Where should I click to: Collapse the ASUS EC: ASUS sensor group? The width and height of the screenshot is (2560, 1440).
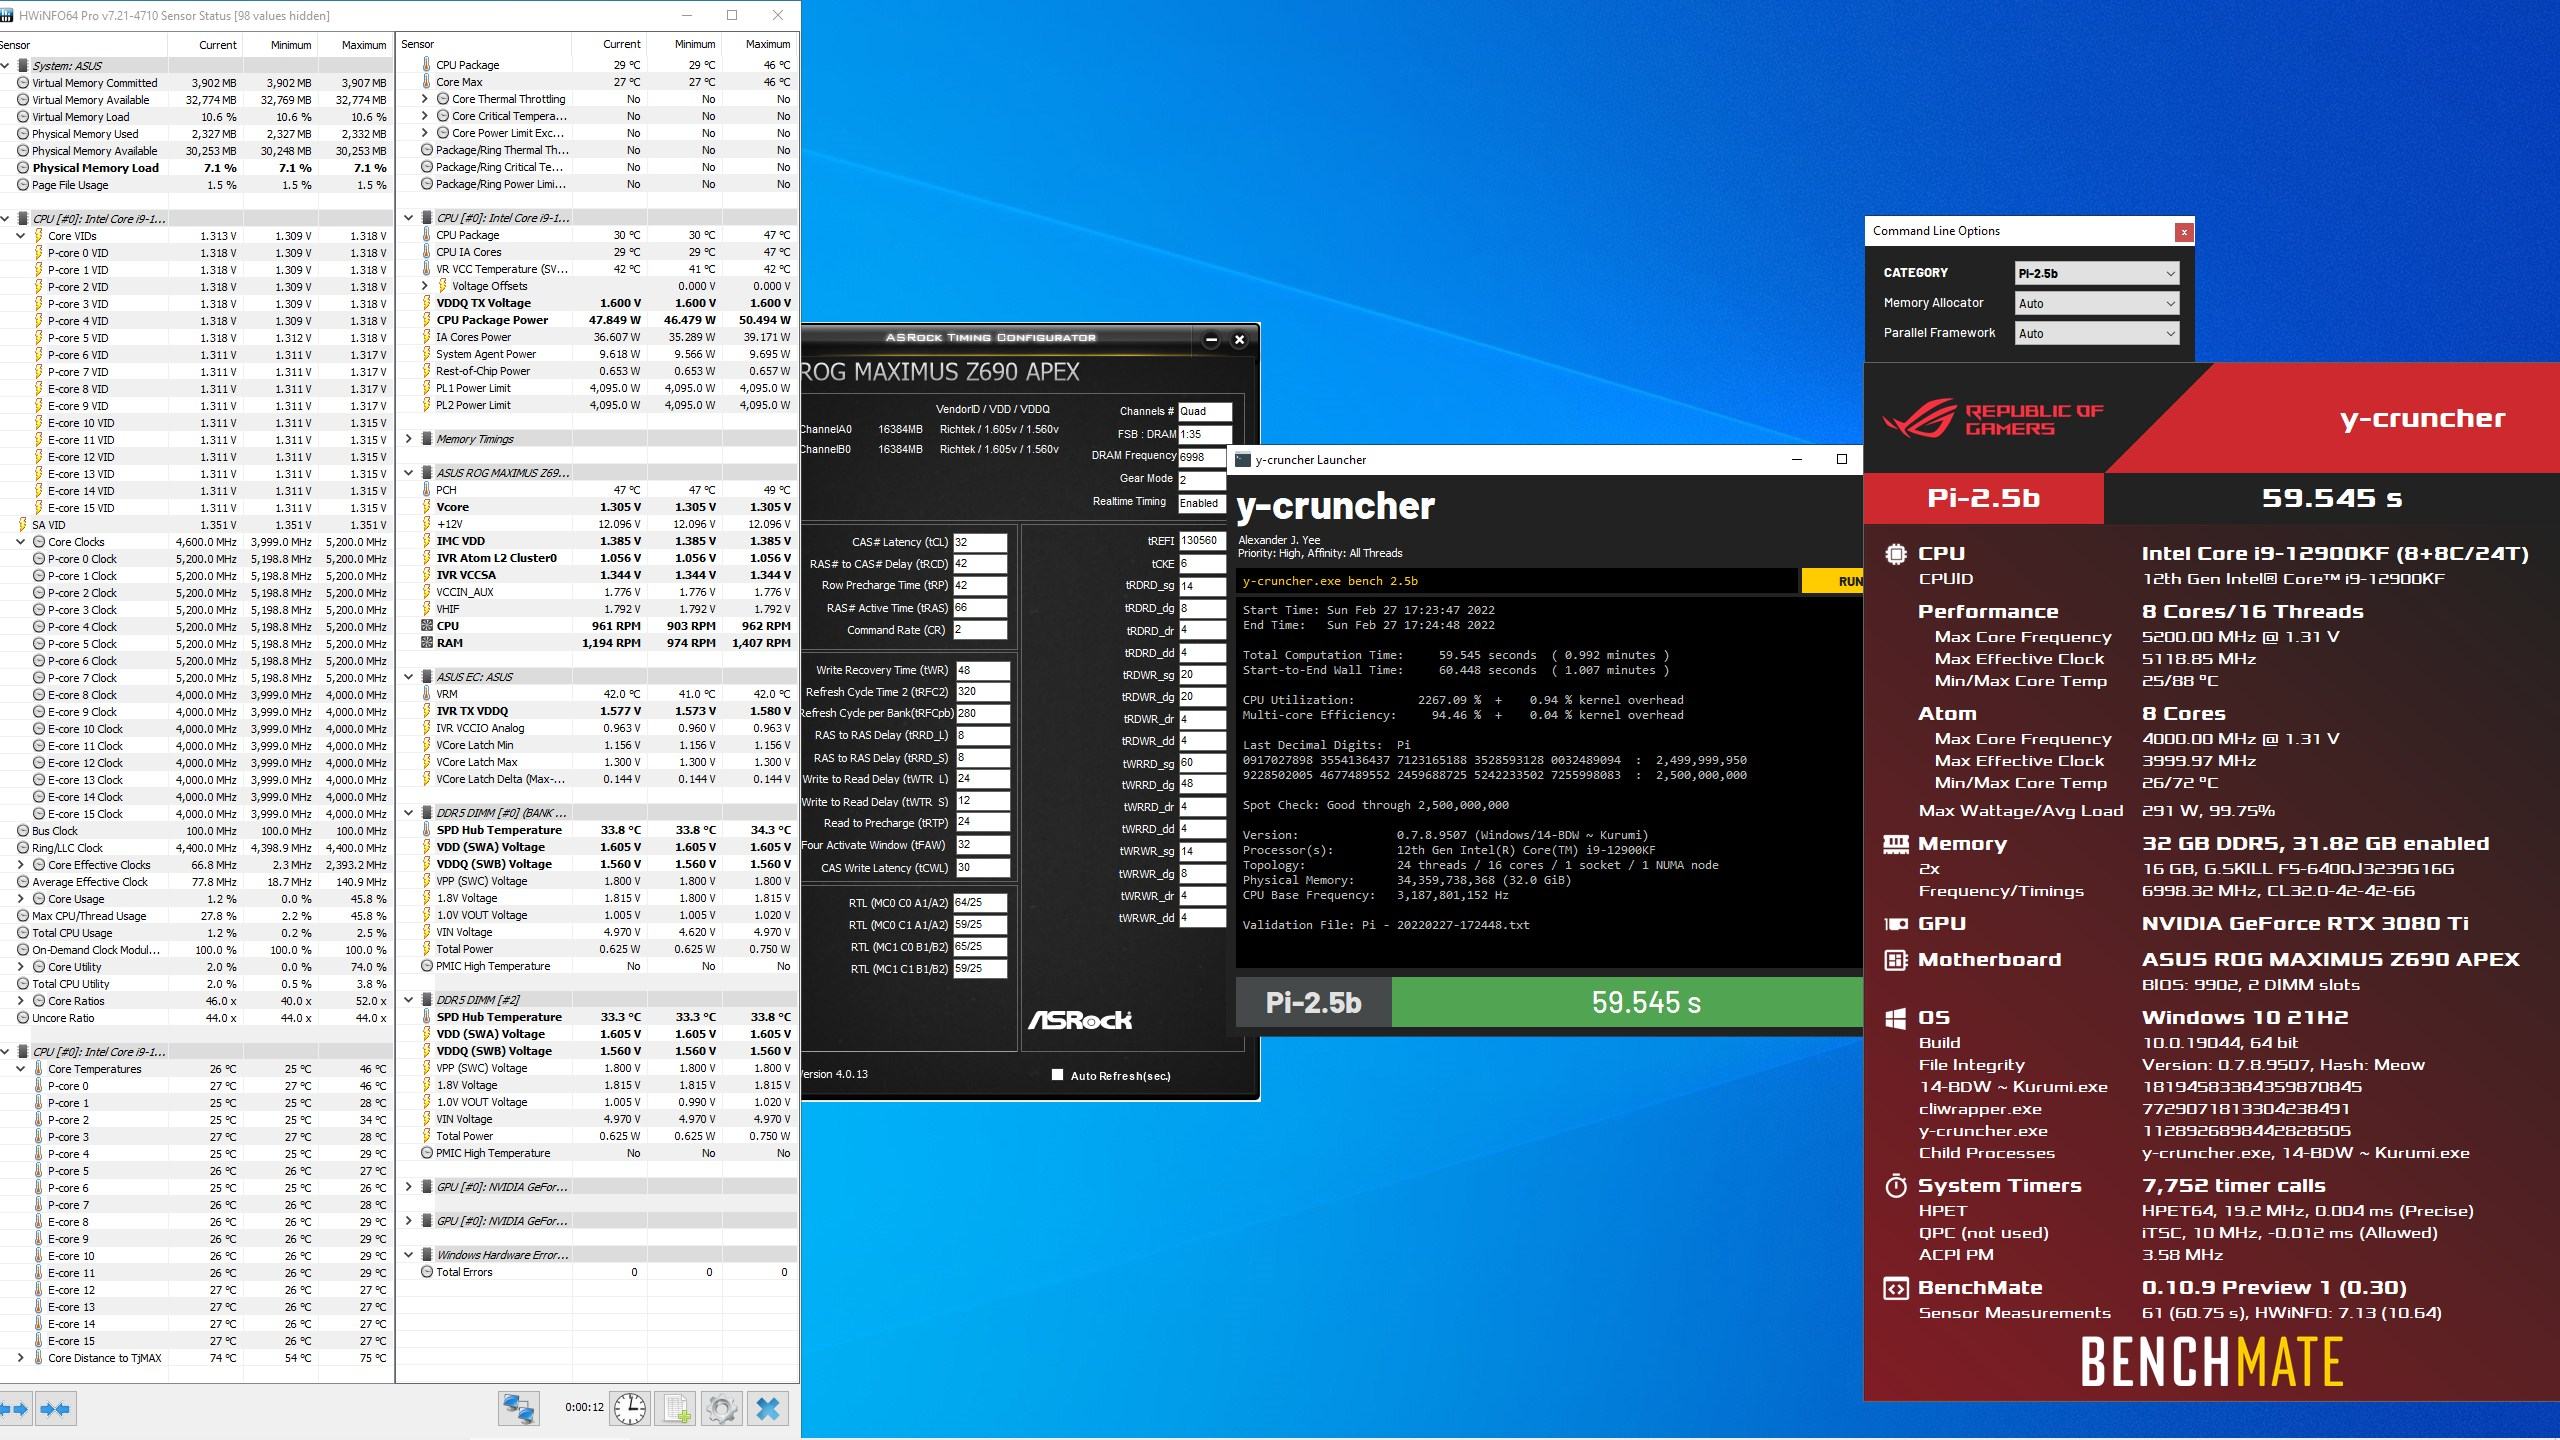coord(409,677)
